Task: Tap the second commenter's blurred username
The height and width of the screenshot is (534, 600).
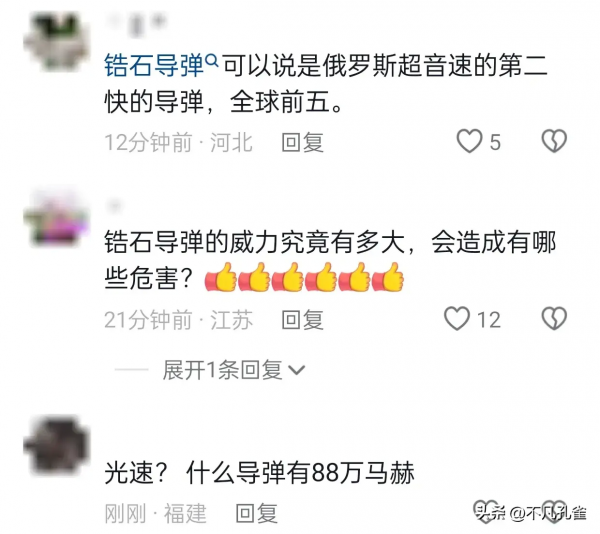Action: (x=114, y=207)
